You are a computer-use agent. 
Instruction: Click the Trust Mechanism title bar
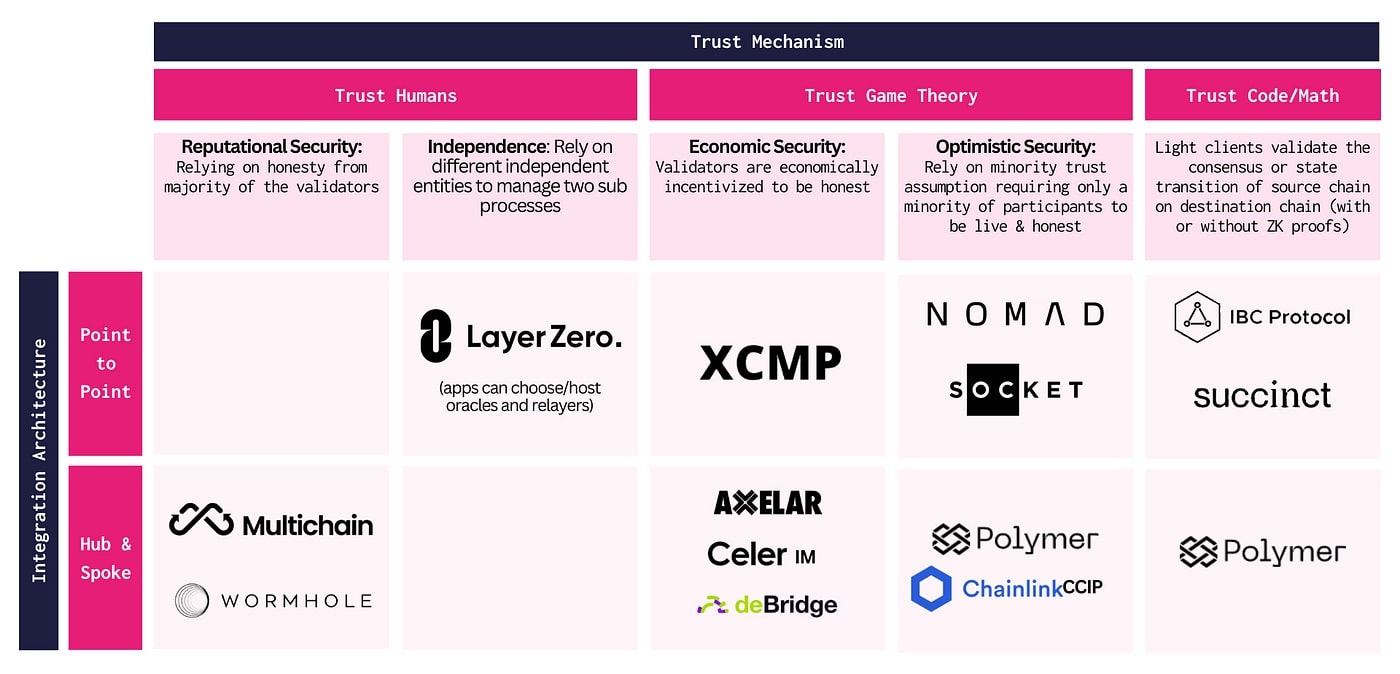tap(766, 42)
